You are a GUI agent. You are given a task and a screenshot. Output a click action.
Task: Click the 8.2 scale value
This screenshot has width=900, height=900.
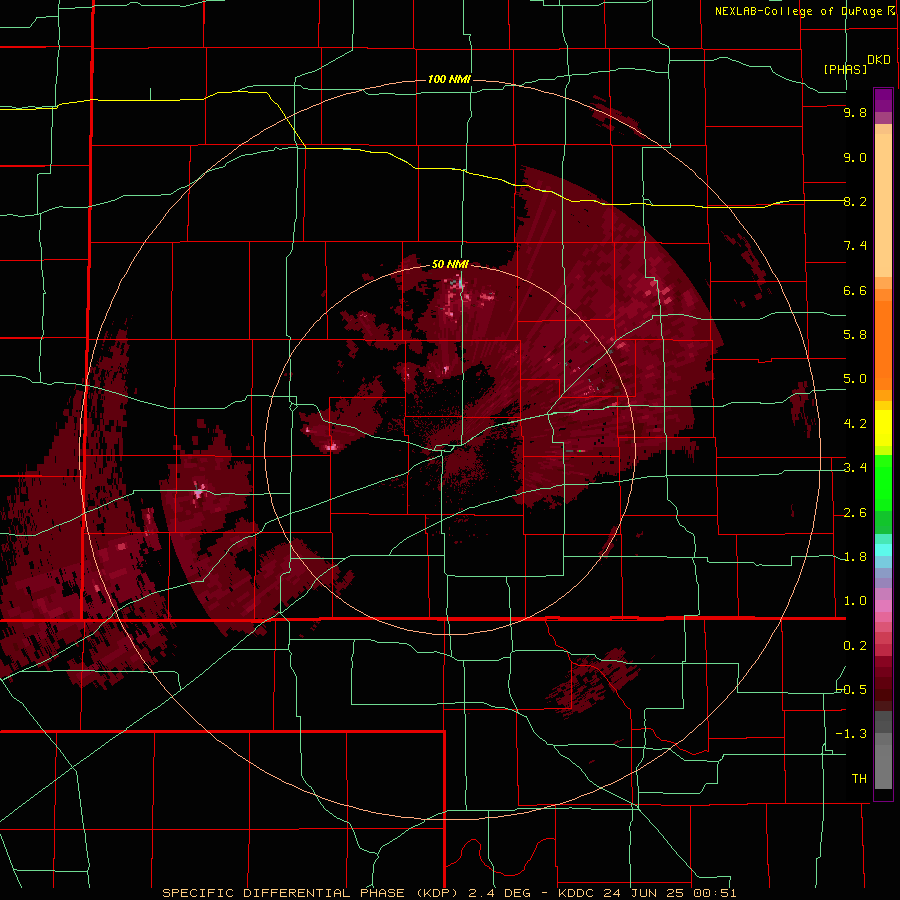tap(855, 202)
